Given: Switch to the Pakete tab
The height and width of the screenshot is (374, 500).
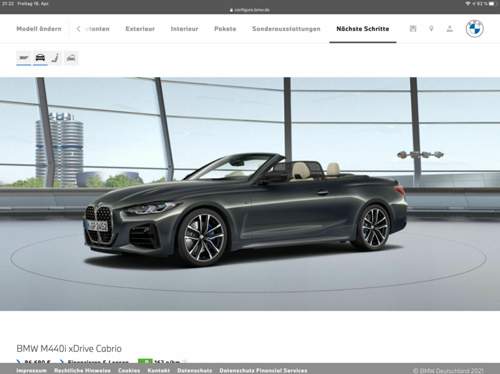Looking at the screenshot, I should (x=225, y=29).
